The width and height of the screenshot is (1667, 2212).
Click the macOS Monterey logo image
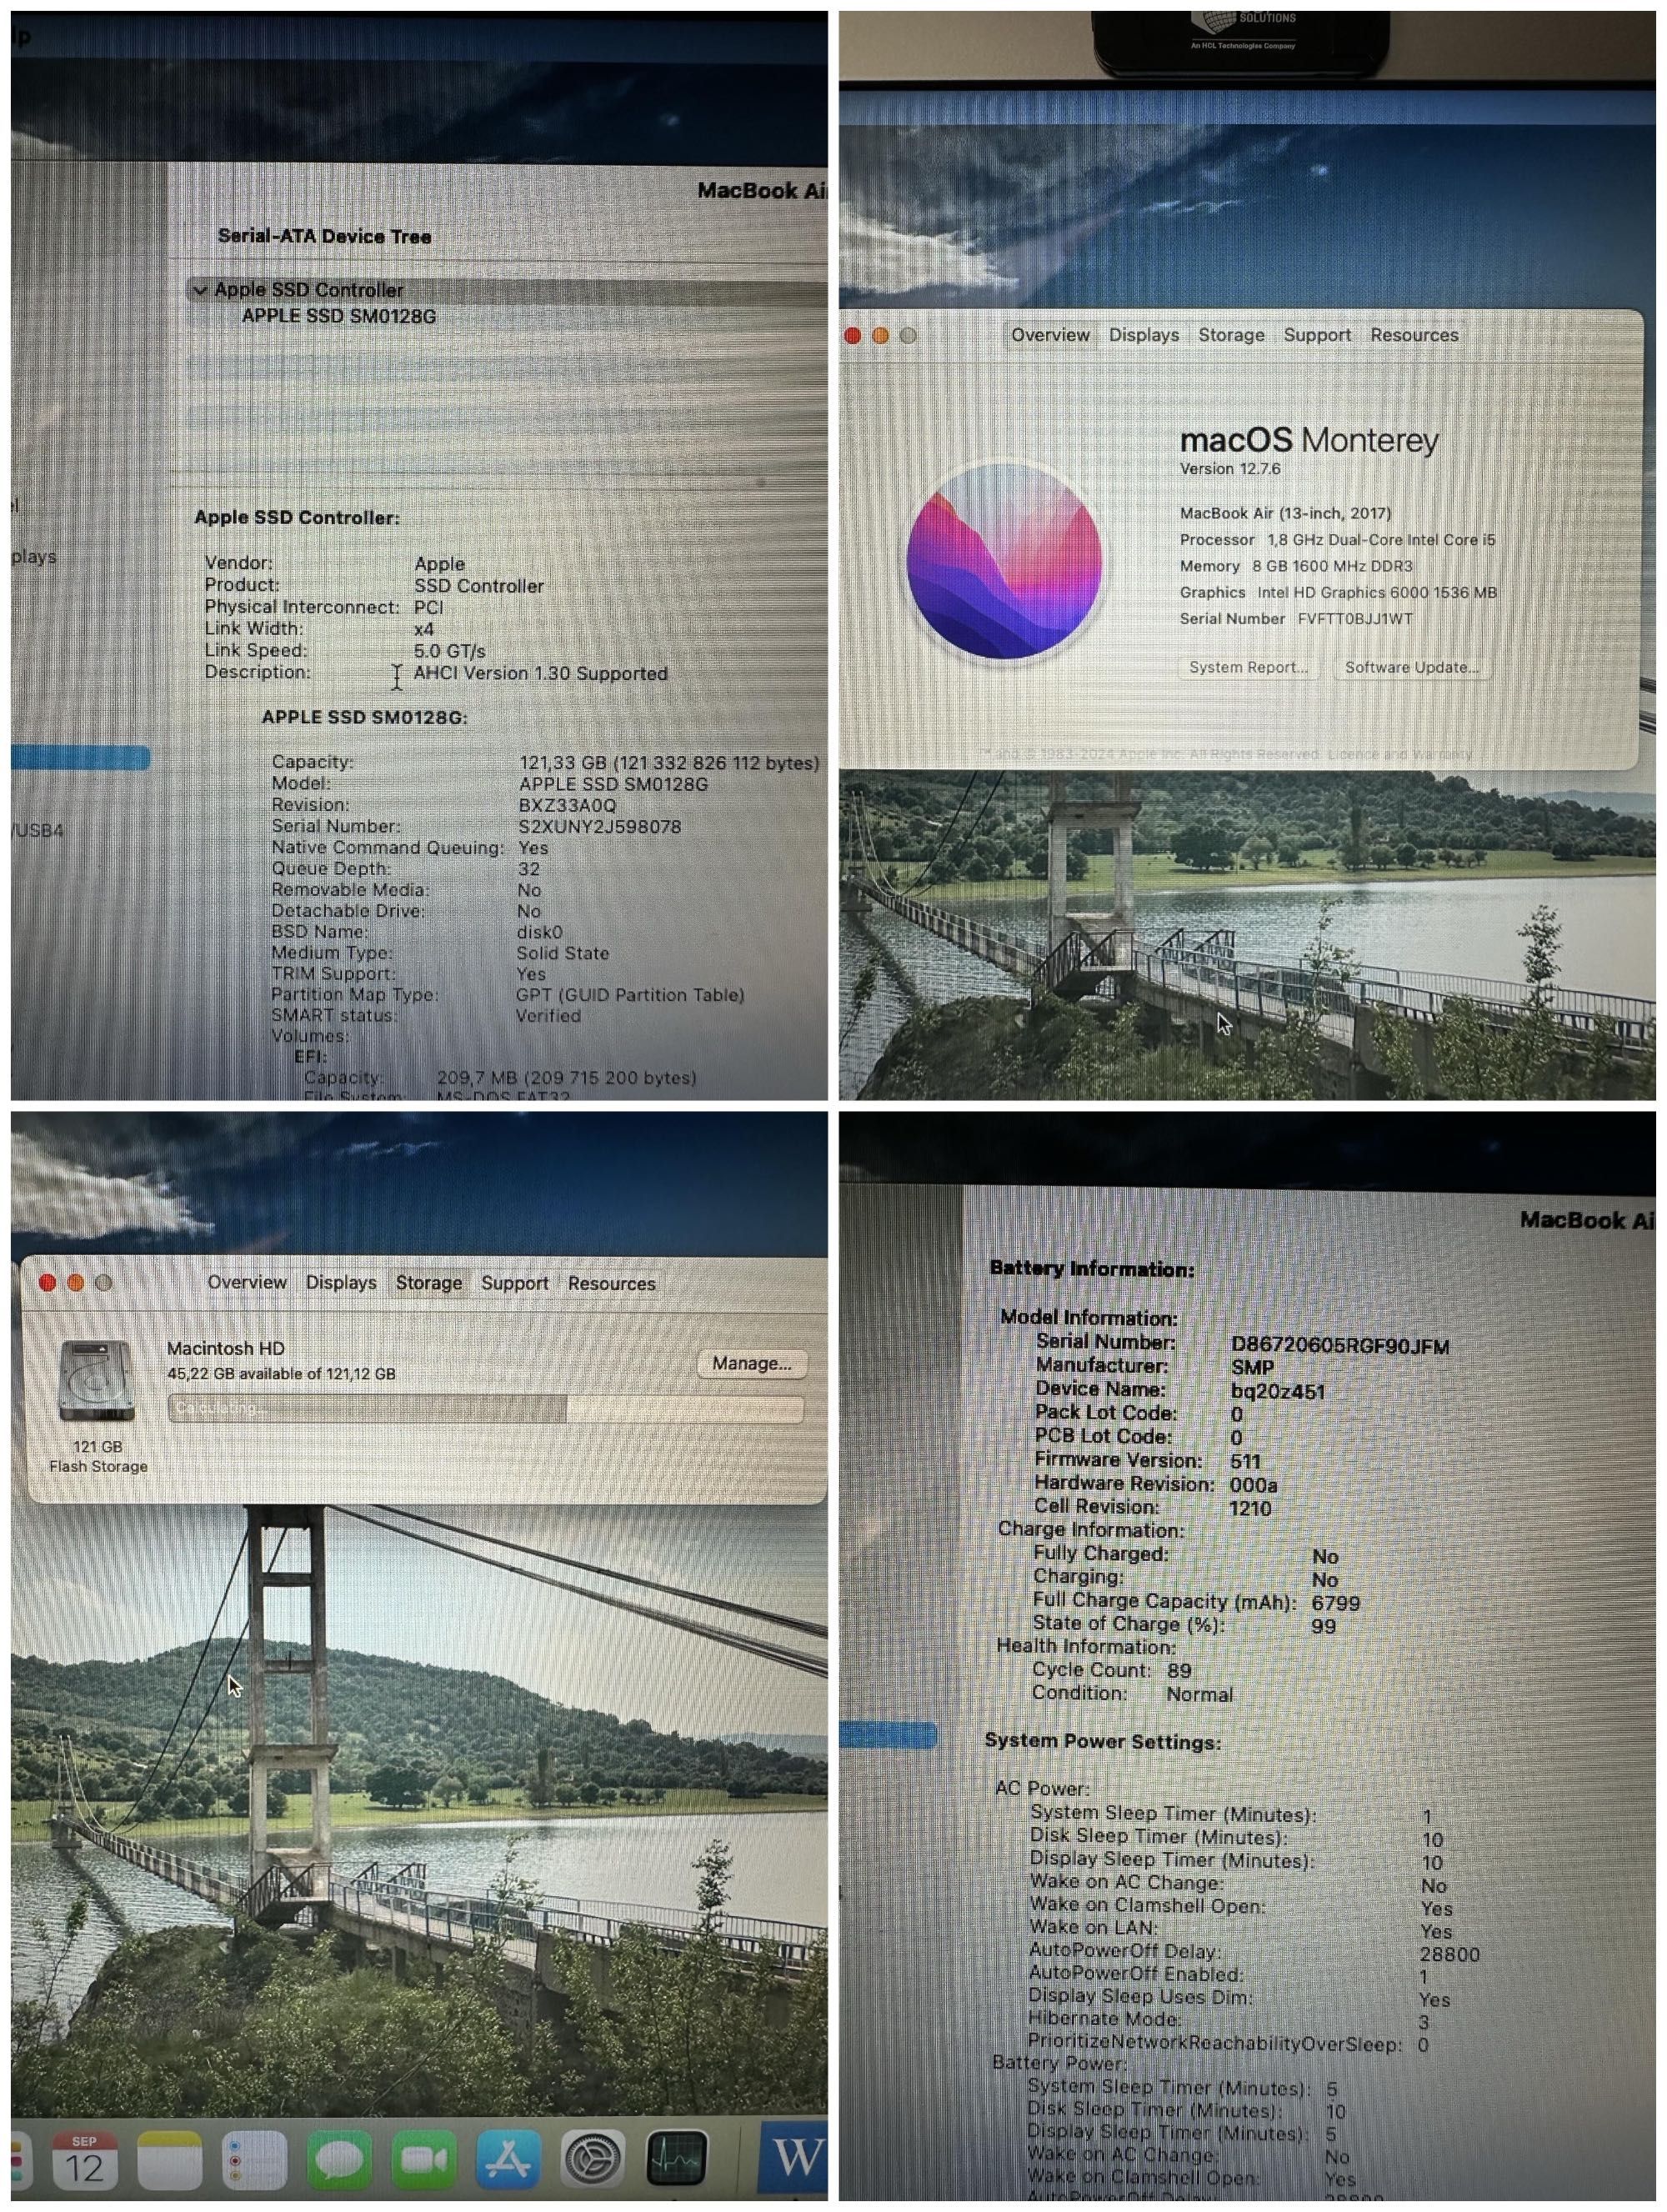tap(1004, 561)
